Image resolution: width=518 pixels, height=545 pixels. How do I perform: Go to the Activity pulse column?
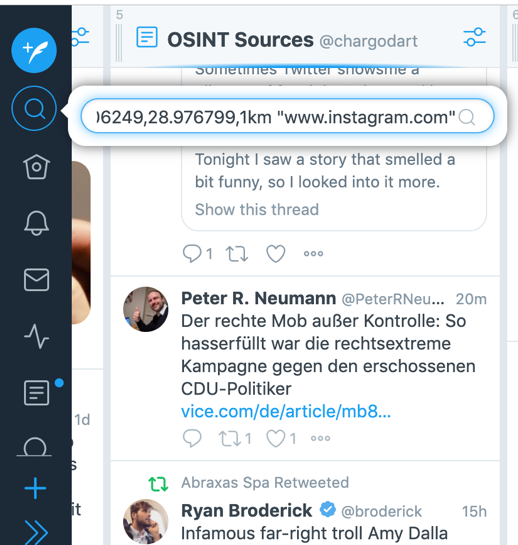[x=36, y=336]
